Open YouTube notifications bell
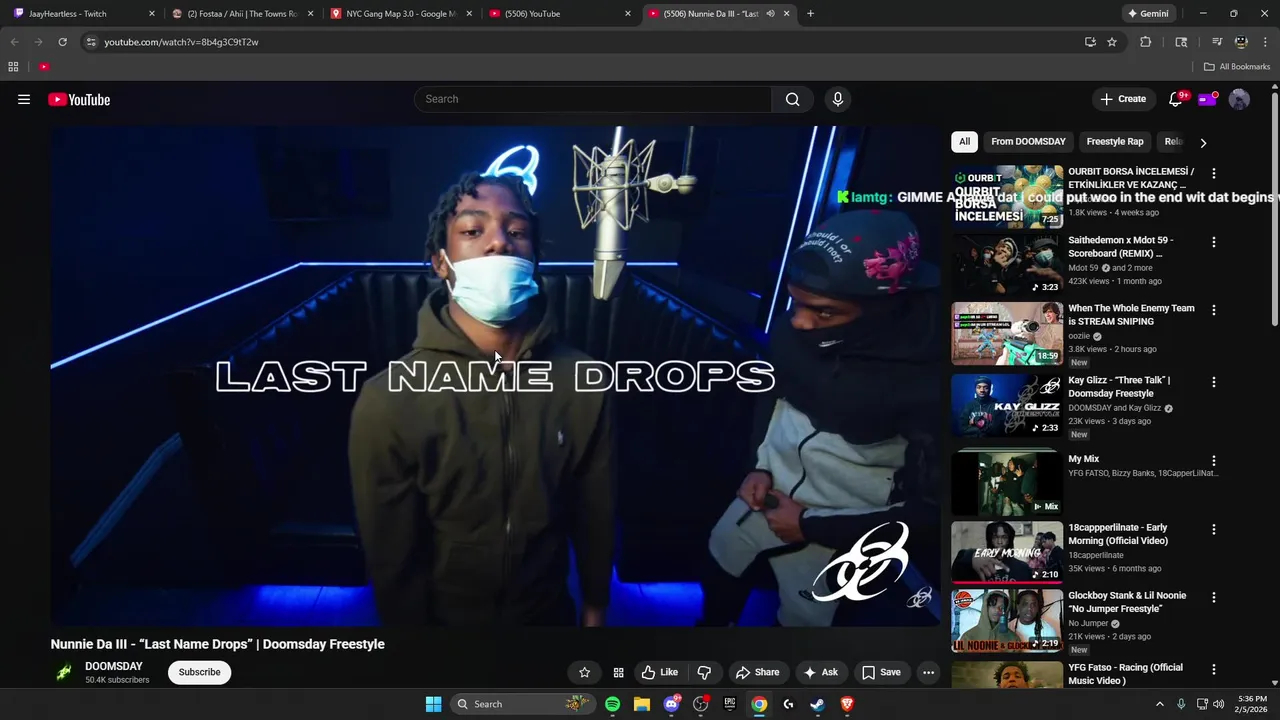This screenshot has height=720, width=1280. click(1176, 99)
